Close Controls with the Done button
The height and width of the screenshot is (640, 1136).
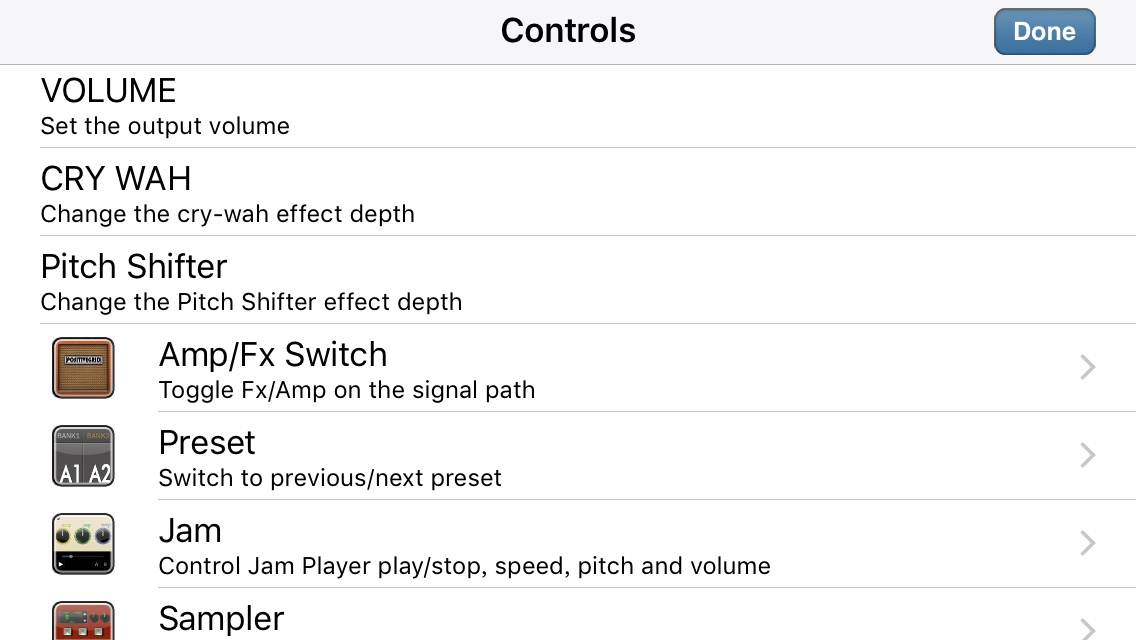tap(1044, 31)
